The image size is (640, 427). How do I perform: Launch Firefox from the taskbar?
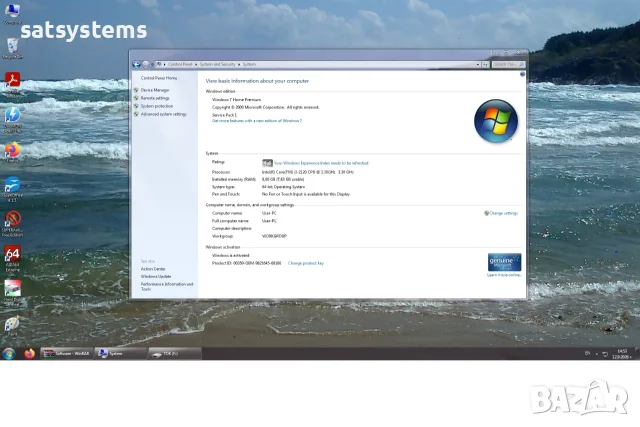click(x=29, y=354)
